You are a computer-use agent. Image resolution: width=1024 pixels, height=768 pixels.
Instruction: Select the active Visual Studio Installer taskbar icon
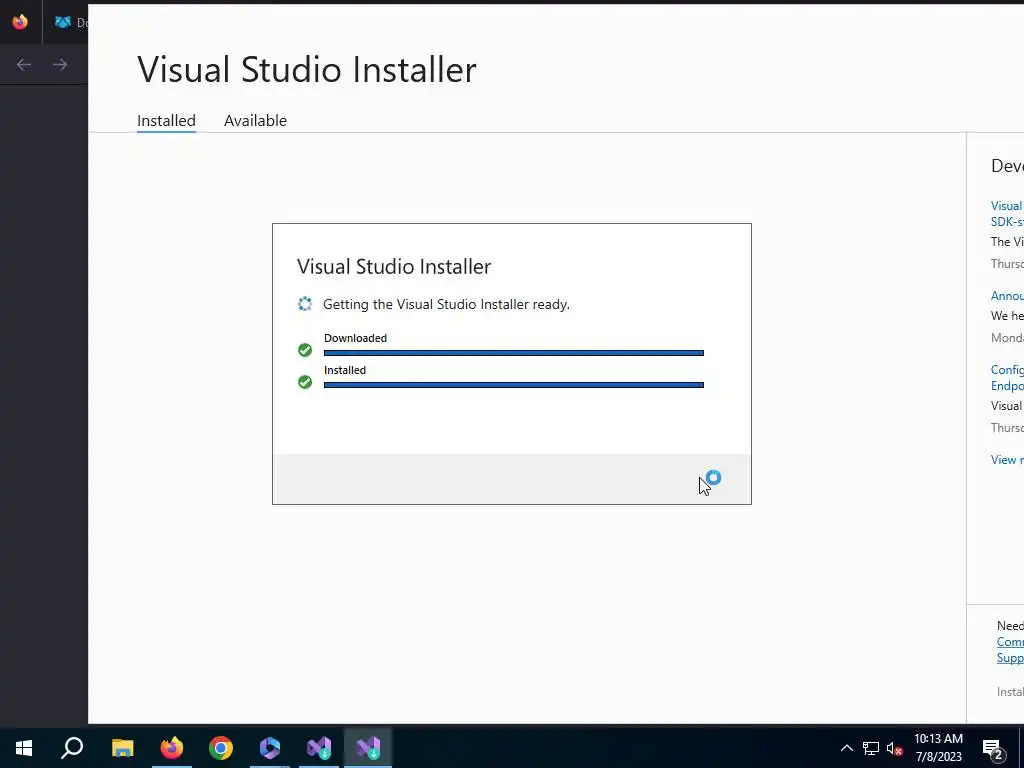pyautogui.click(x=368, y=748)
